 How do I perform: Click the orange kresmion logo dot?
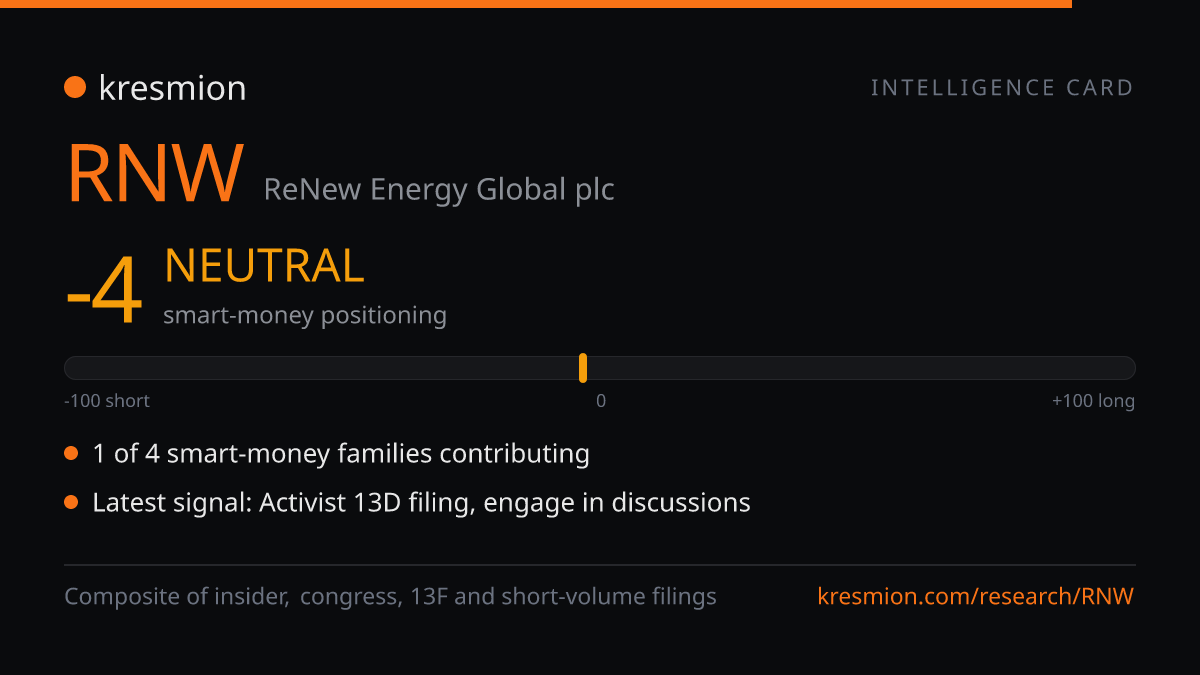coord(75,88)
